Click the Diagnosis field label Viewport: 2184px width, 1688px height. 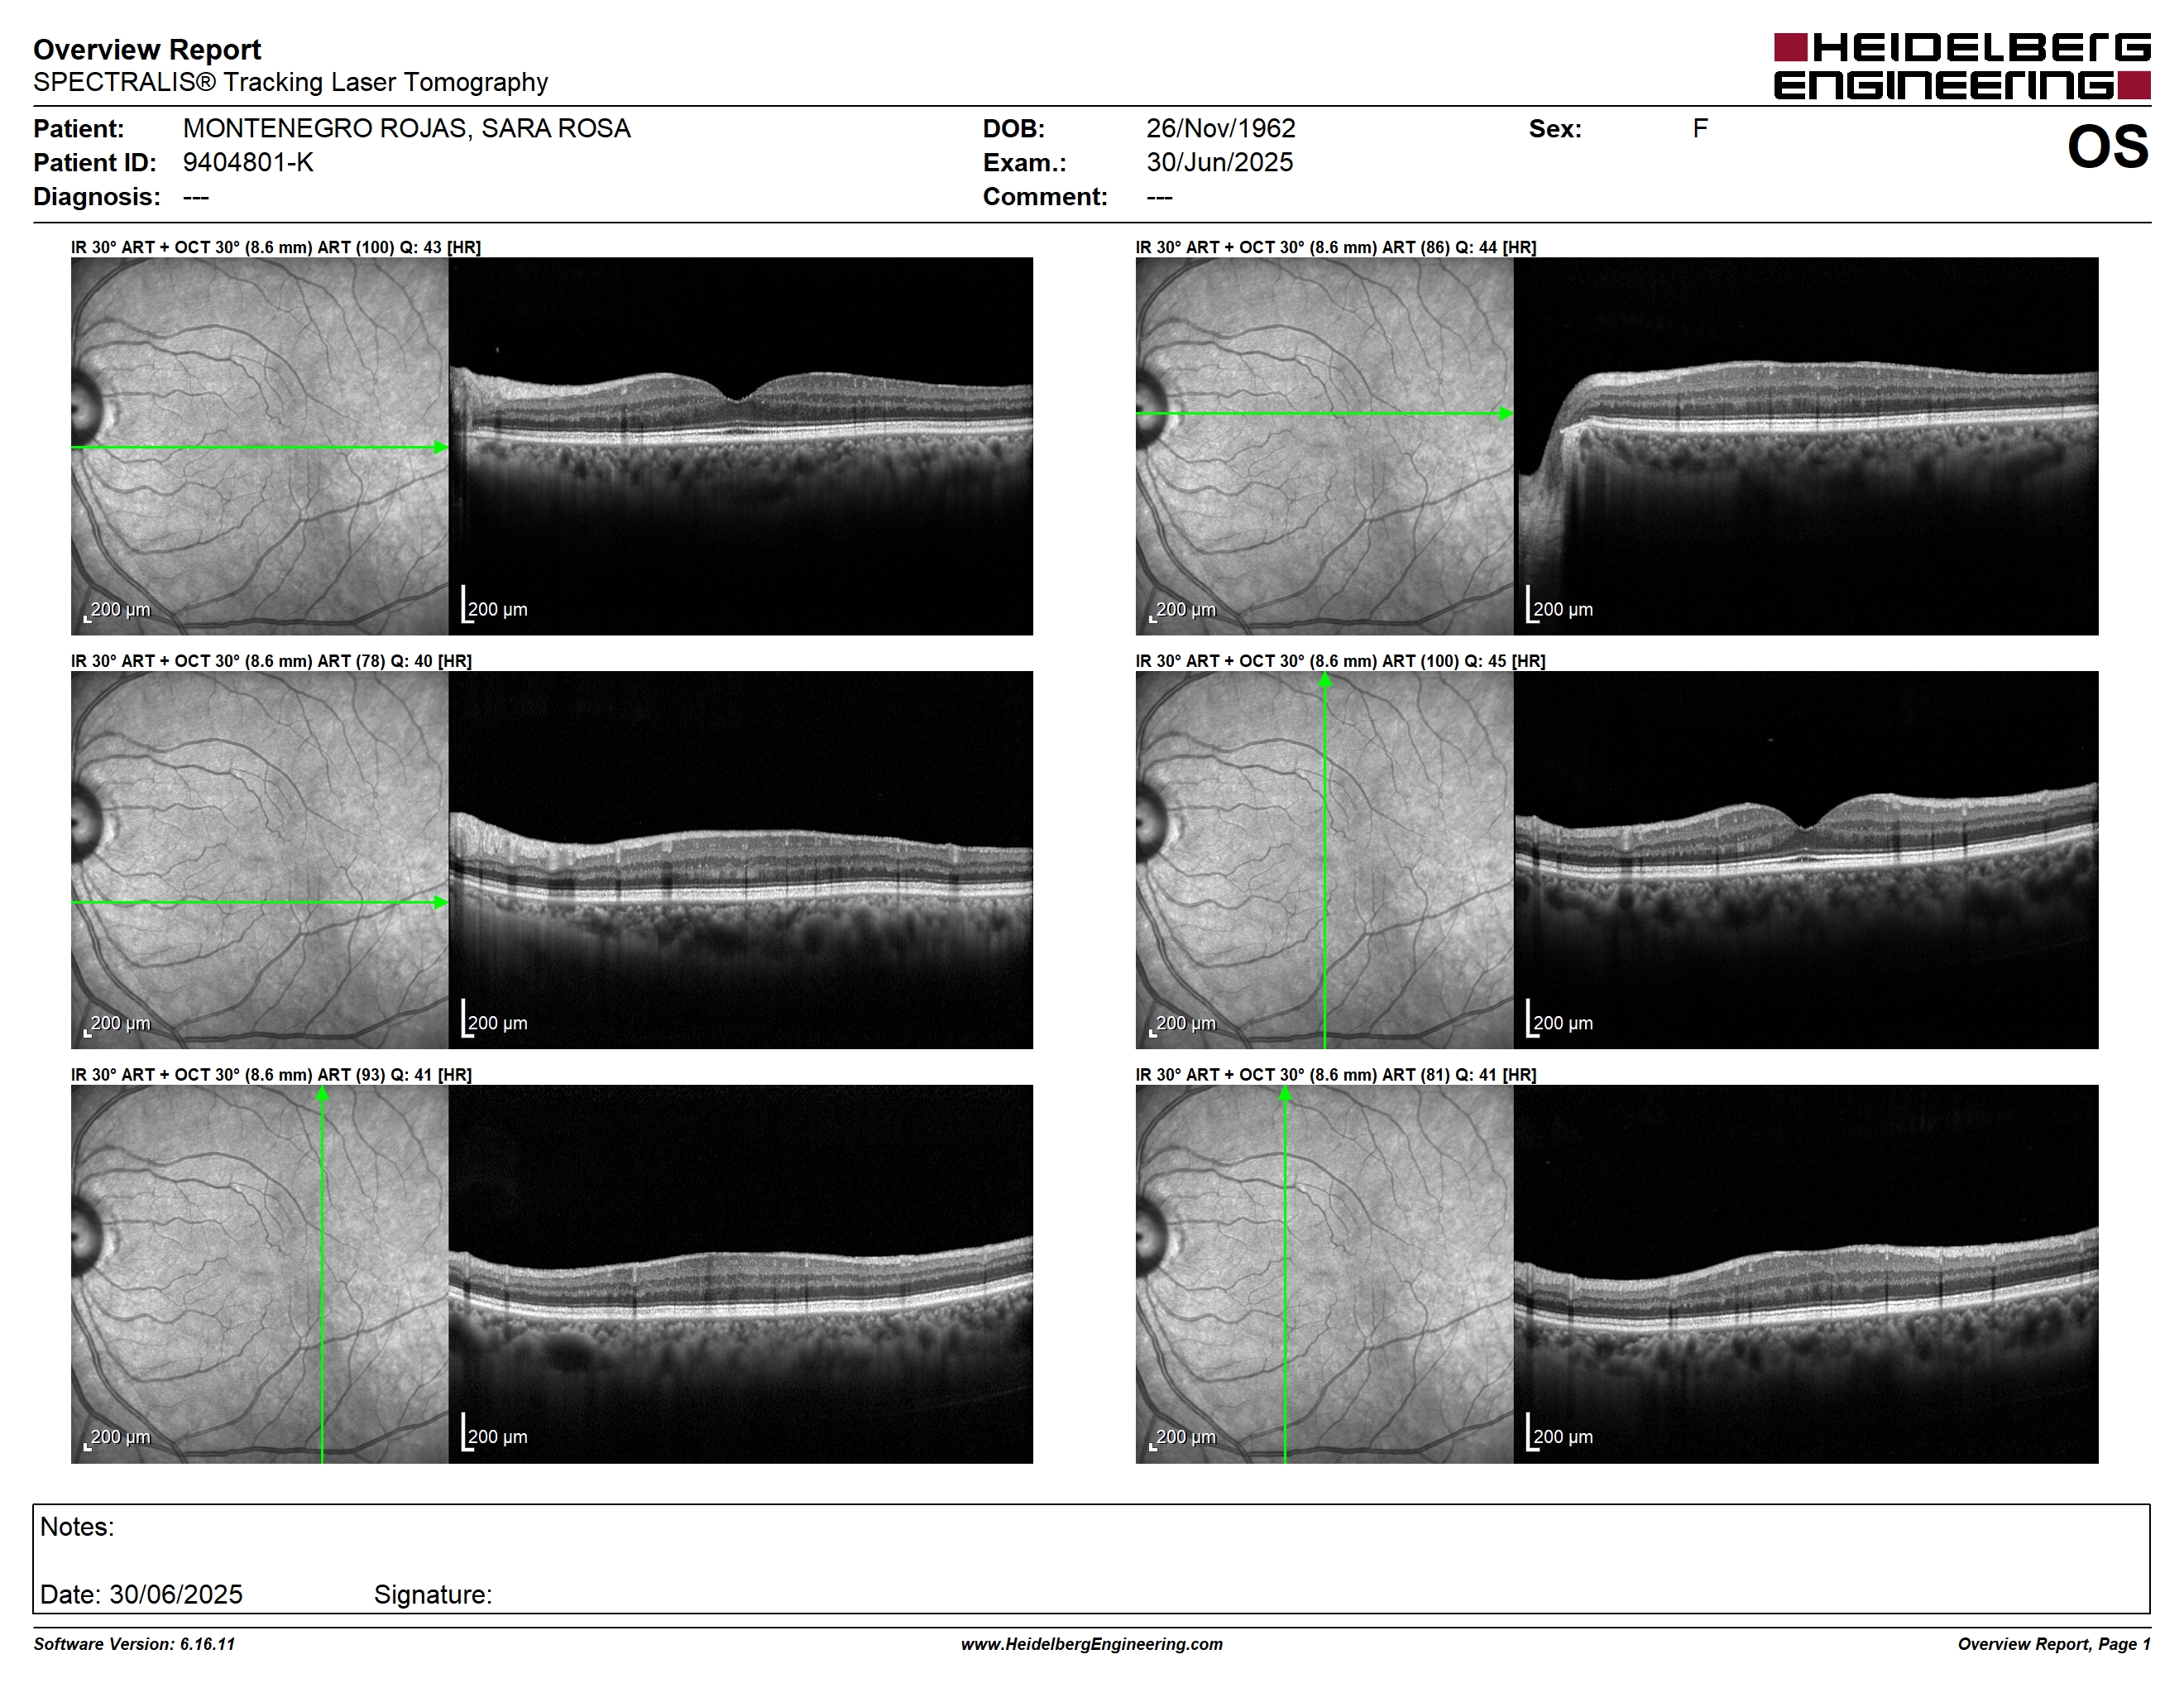coord(96,197)
